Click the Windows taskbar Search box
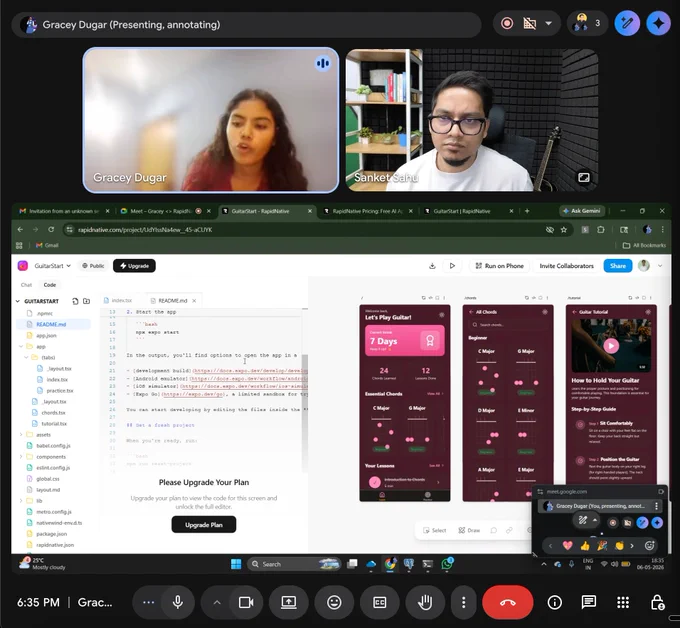This screenshot has width=680, height=628. pos(294,564)
